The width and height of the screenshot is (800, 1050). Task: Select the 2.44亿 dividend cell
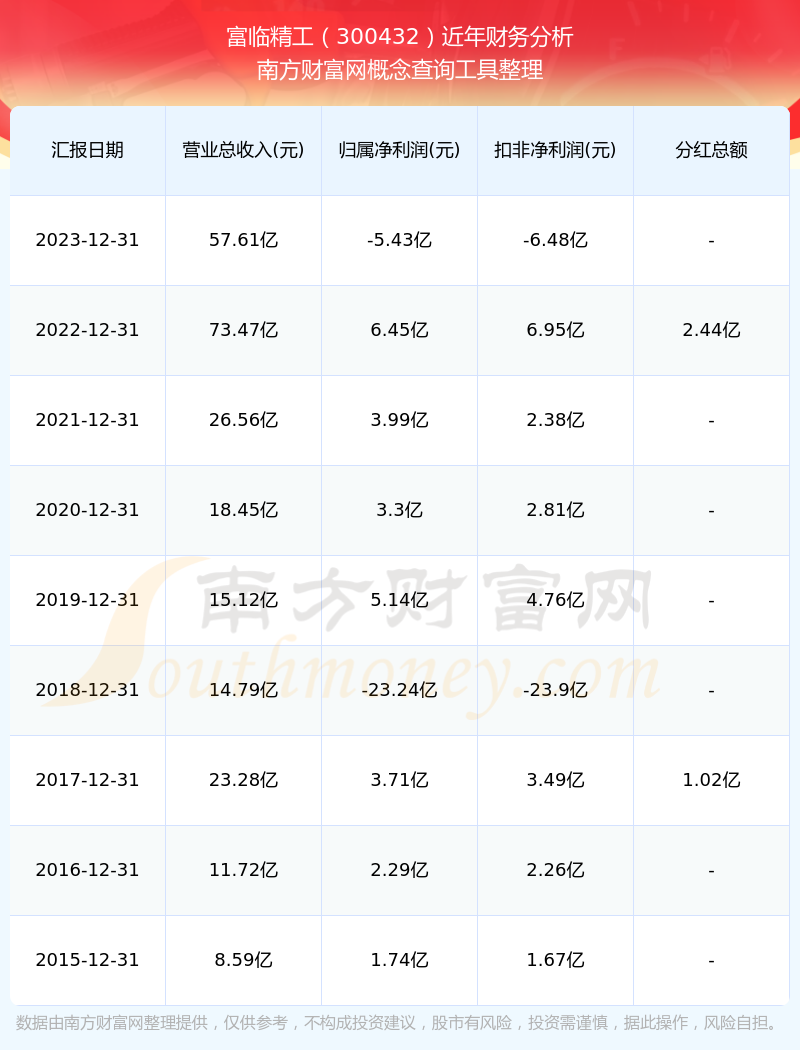(712, 330)
